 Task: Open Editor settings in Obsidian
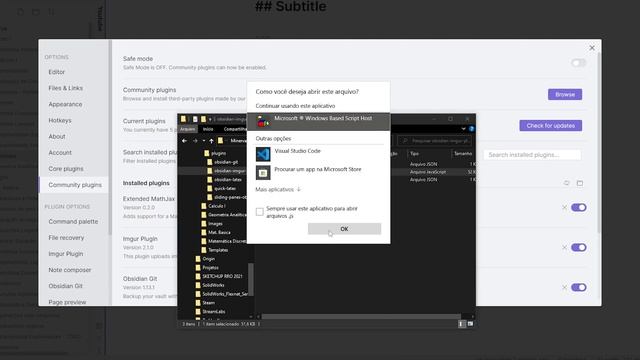point(56,72)
